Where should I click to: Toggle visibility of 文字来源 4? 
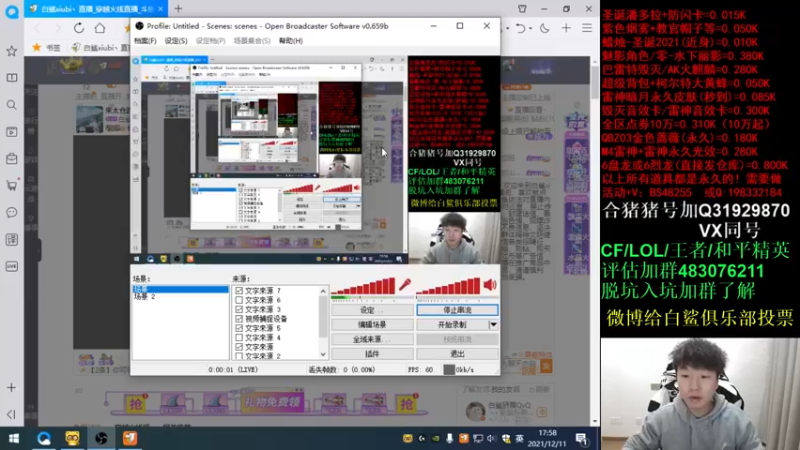[239, 337]
